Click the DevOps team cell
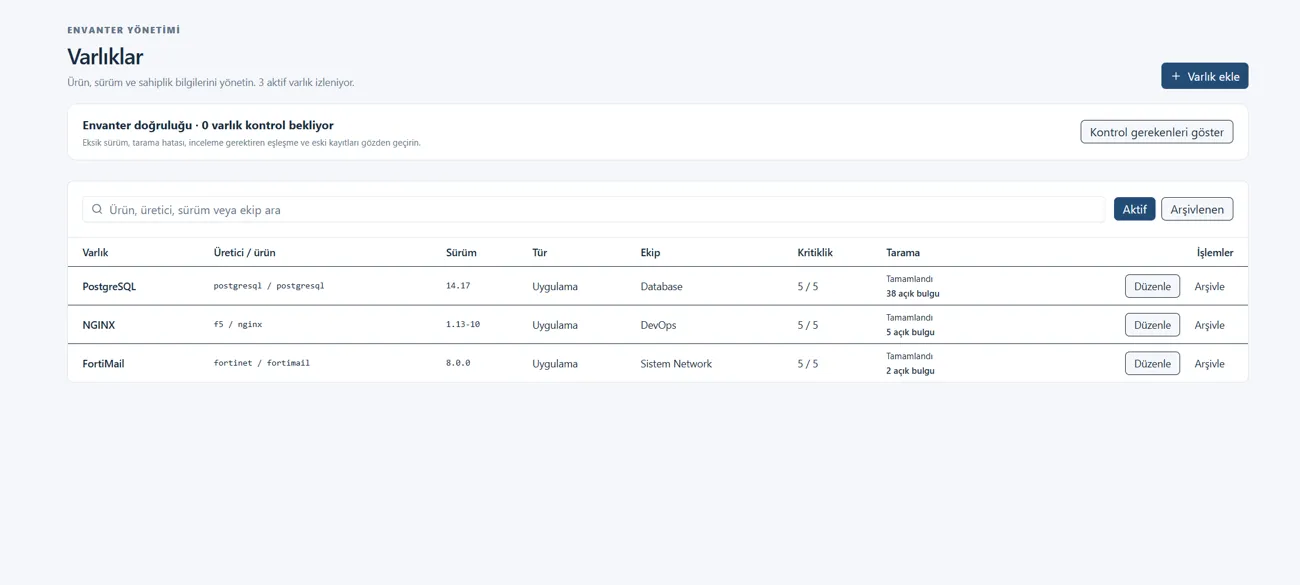Viewport: 1300px width, 585px height. (659, 325)
